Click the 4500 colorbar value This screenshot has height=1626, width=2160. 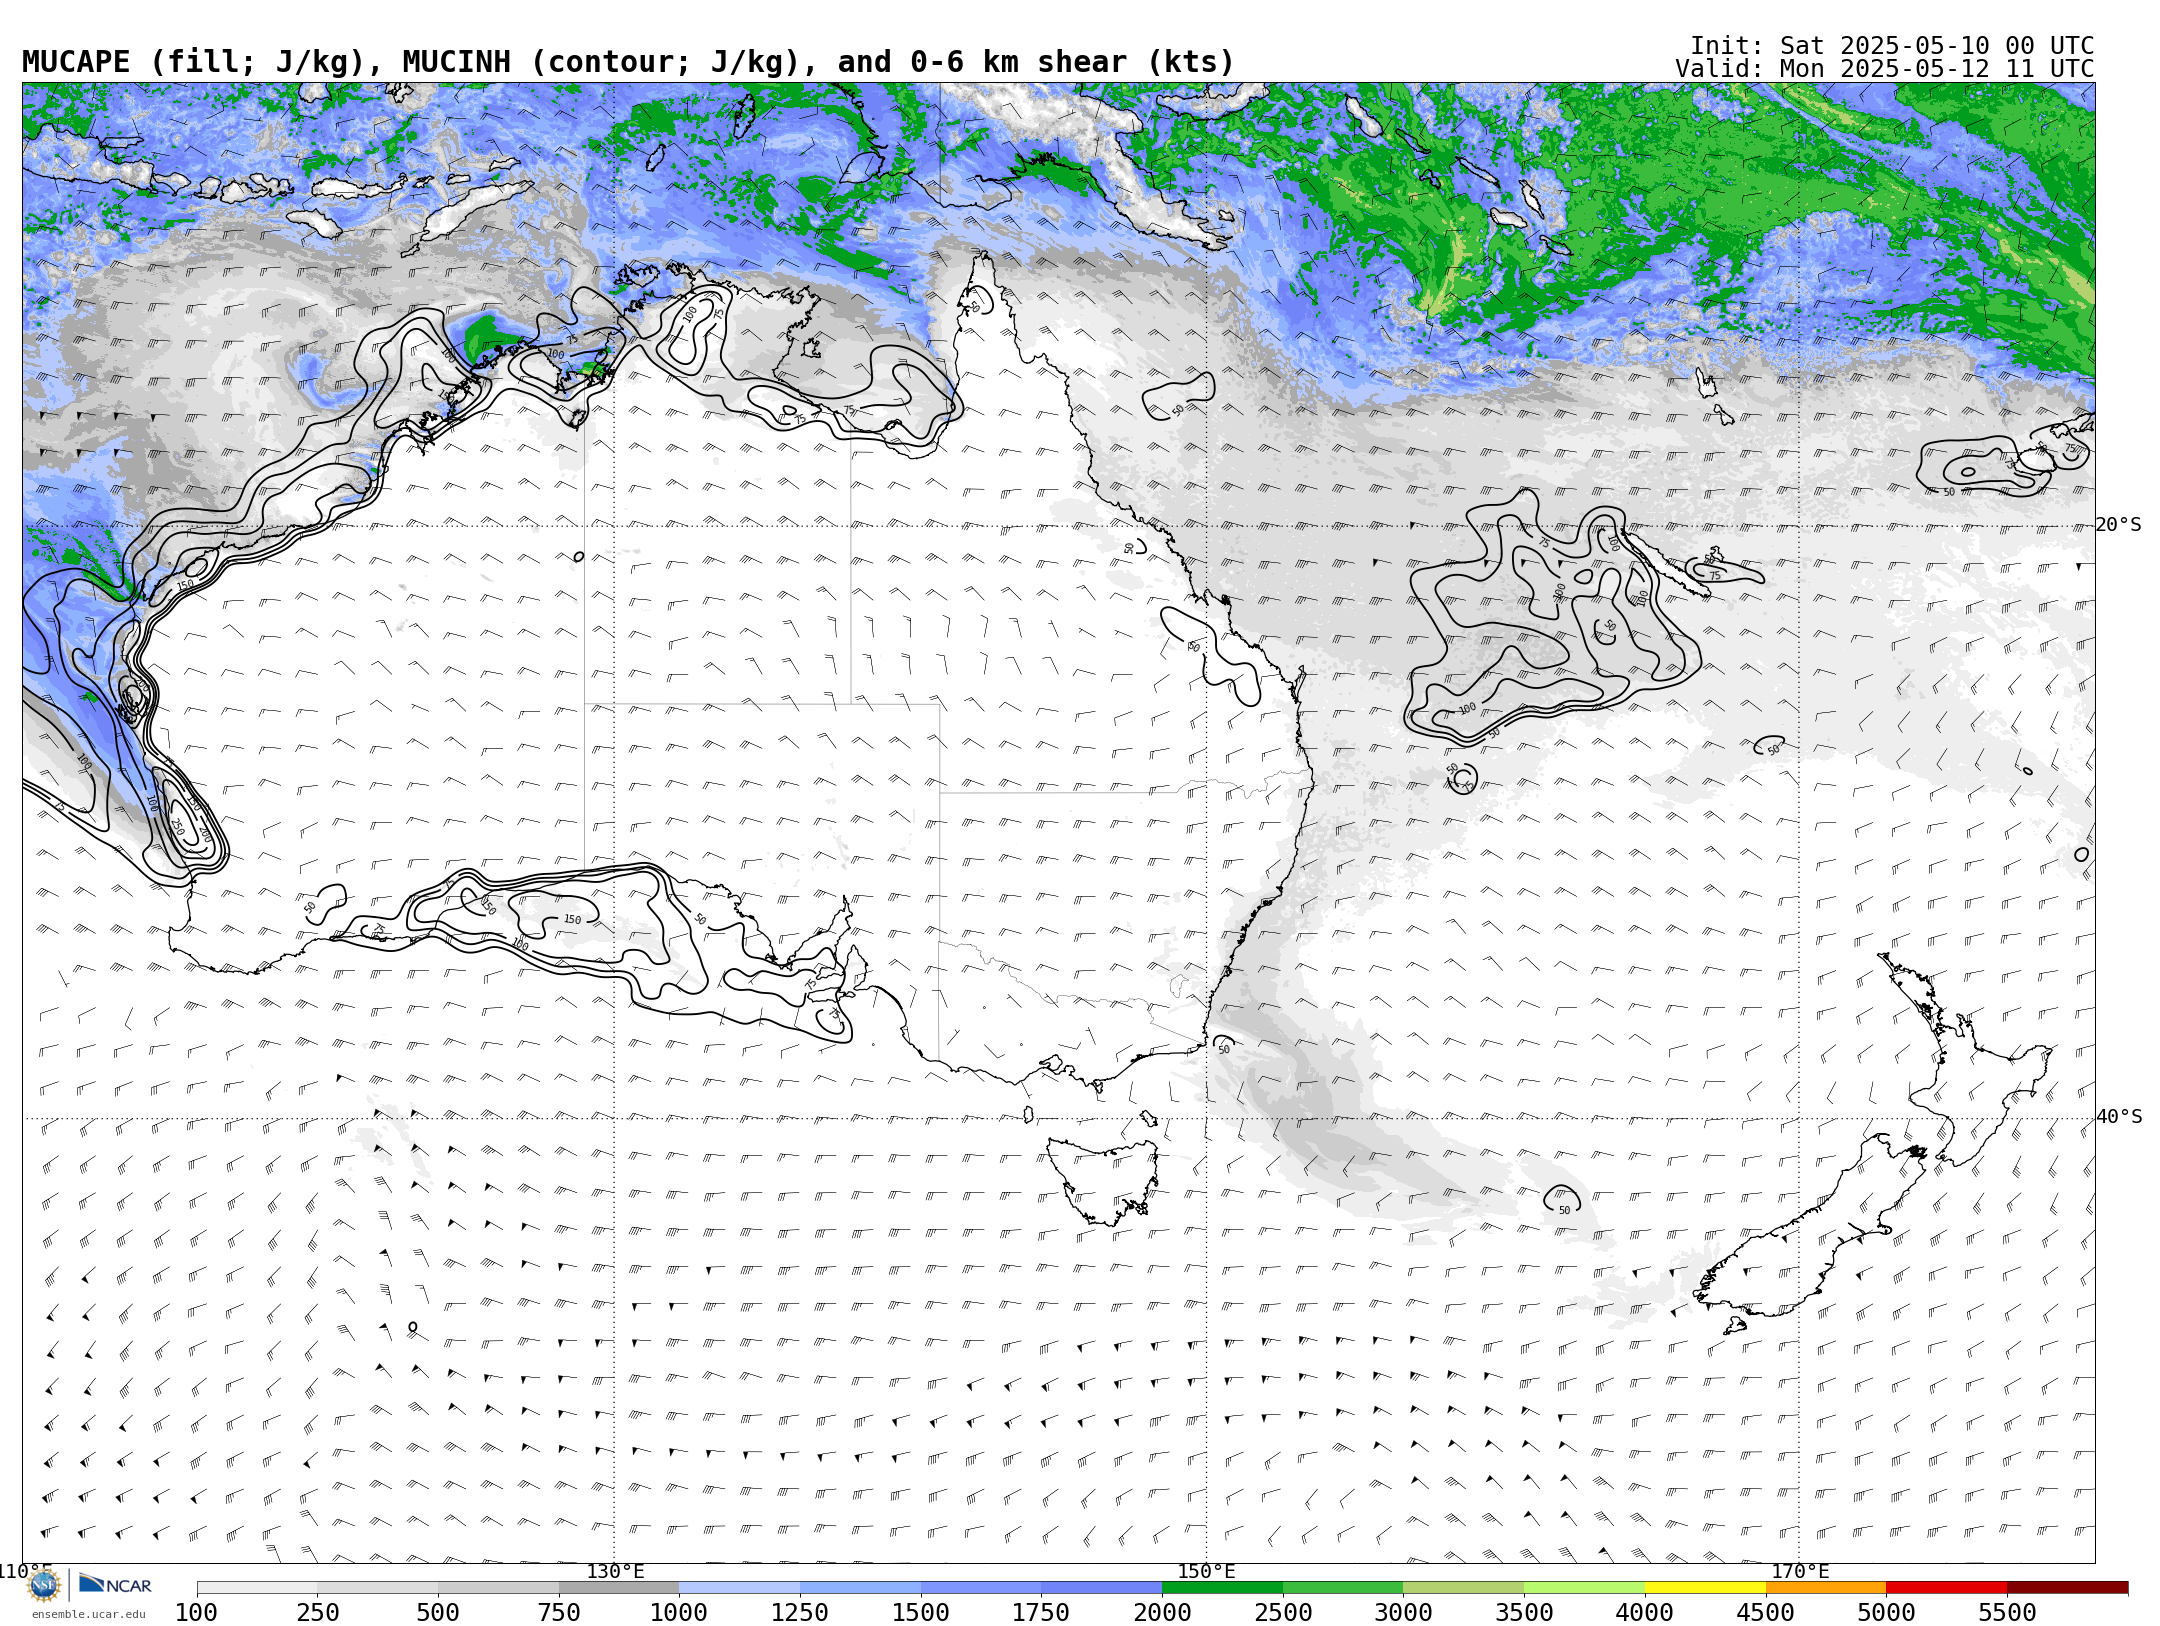(x=1765, y=1613)
